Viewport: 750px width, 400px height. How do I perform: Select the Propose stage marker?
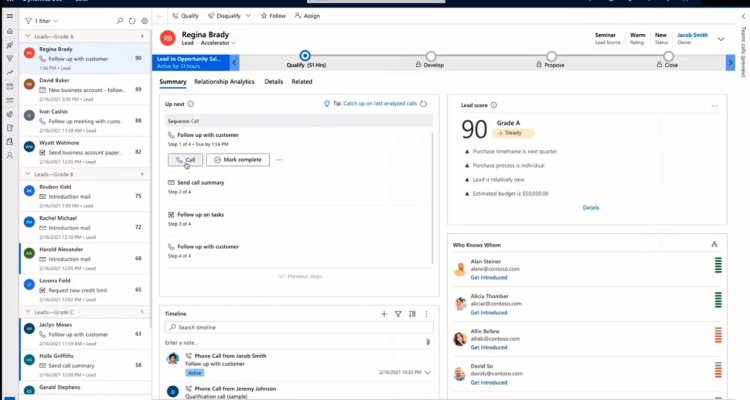(x=551, y=56)
